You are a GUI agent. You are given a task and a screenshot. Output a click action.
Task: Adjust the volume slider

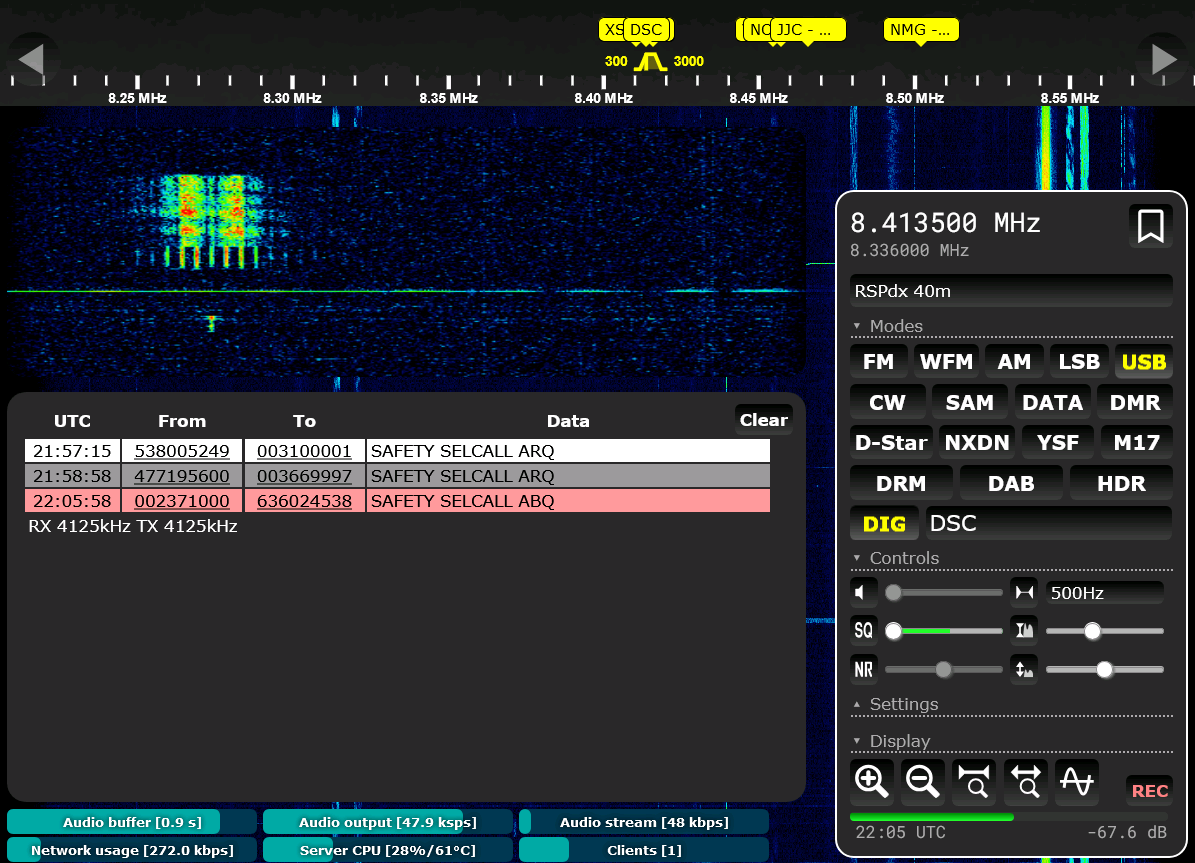click(x=943, y=593)
